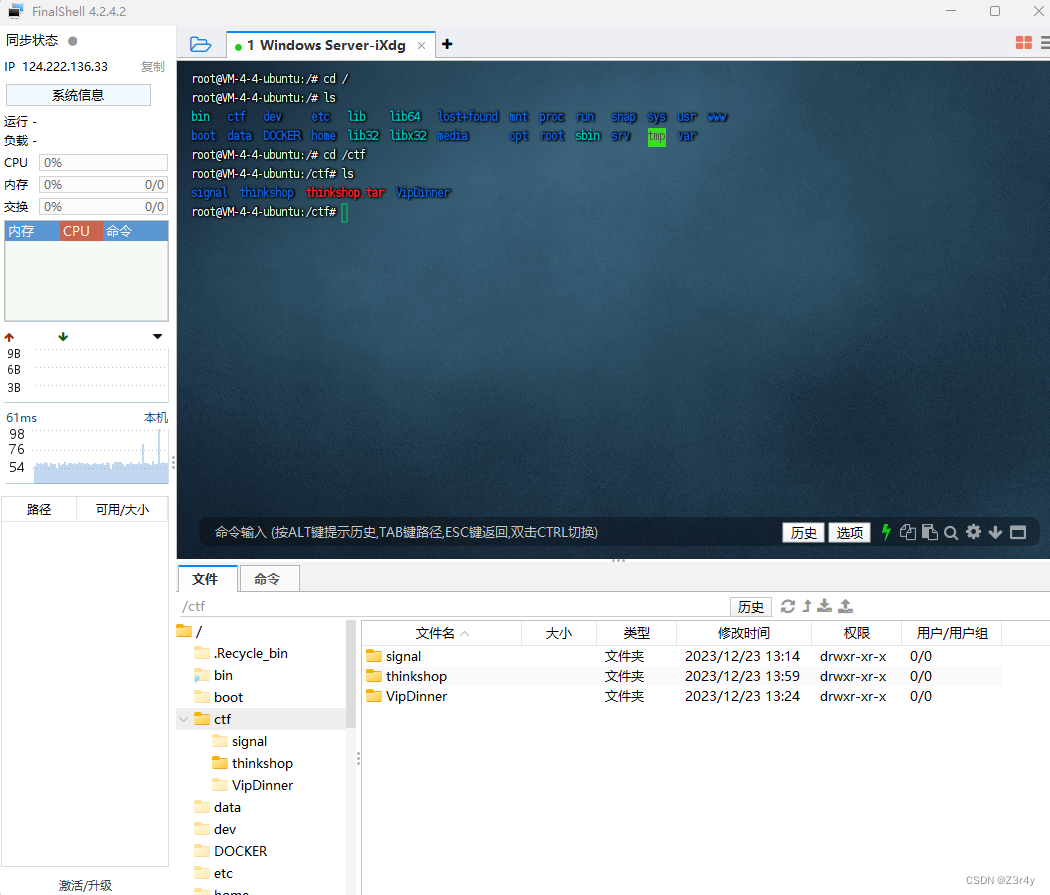Click the green lightning quick command icon
Image resolution: width=1050 pixels, height=895 pixels.
tap(886, 532)
